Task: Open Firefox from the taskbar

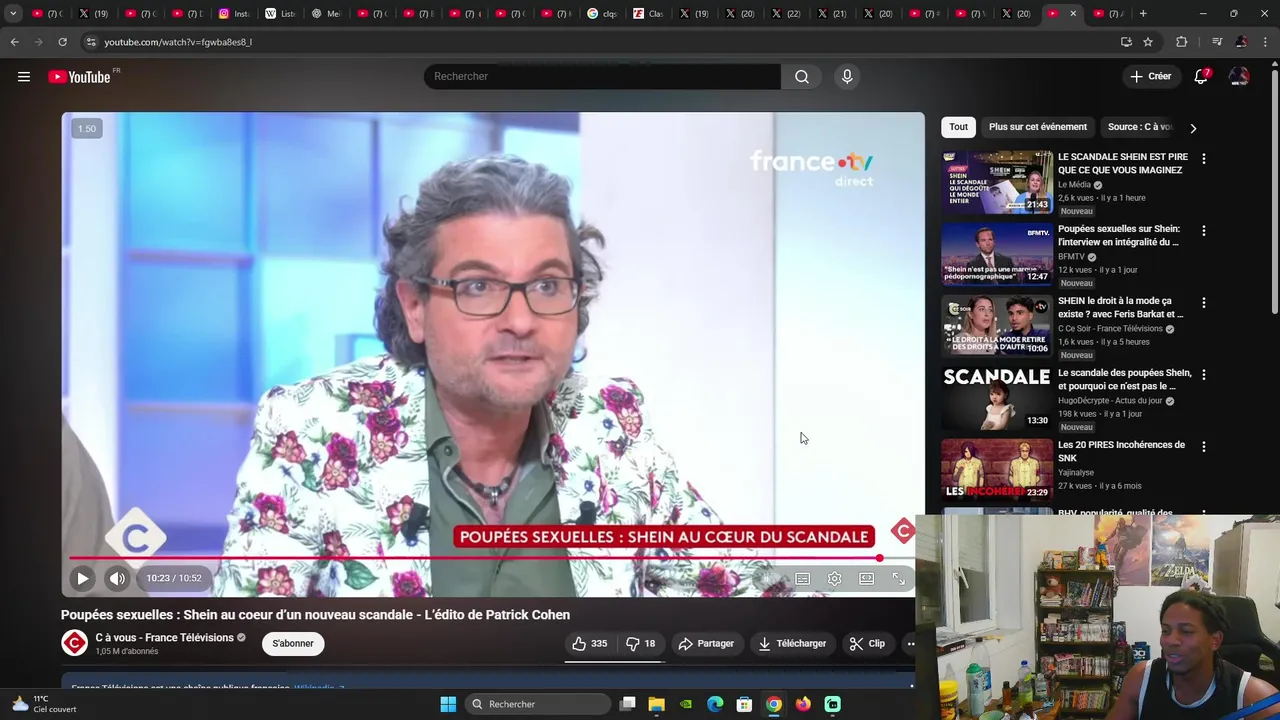Action: (x=803, y=704)
